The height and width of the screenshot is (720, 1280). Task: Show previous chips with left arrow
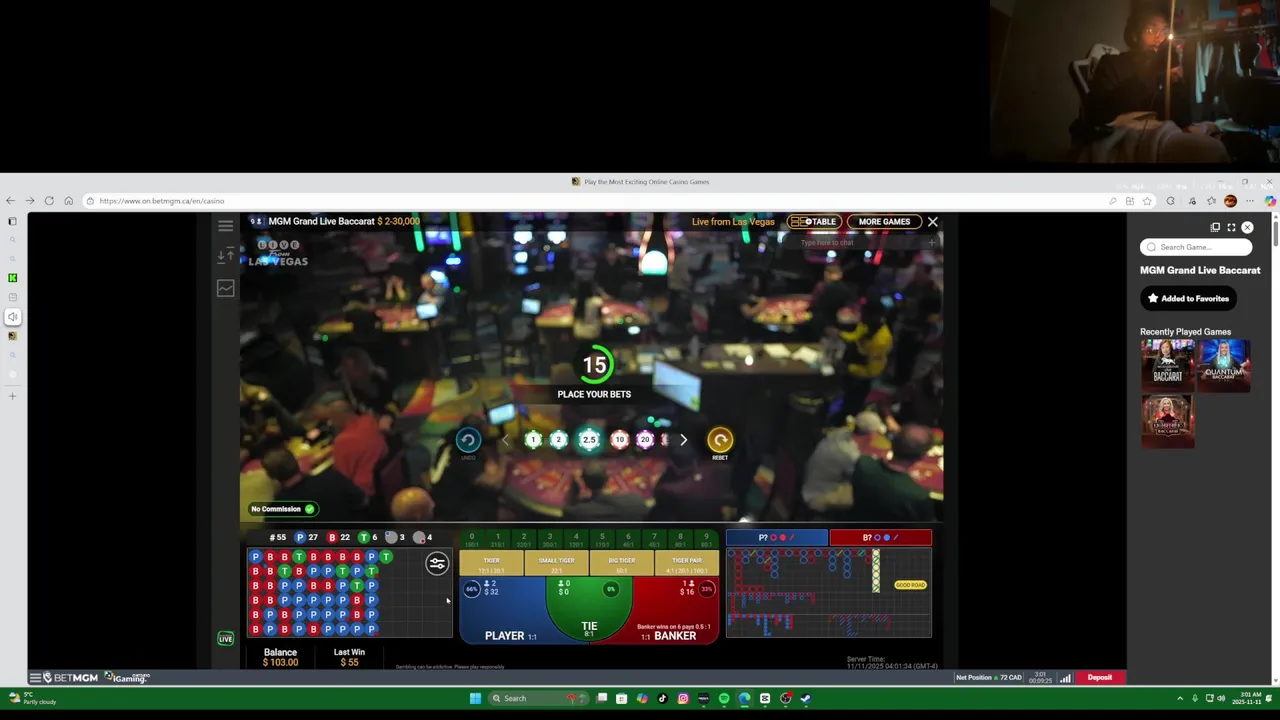(x=505, y=440)
